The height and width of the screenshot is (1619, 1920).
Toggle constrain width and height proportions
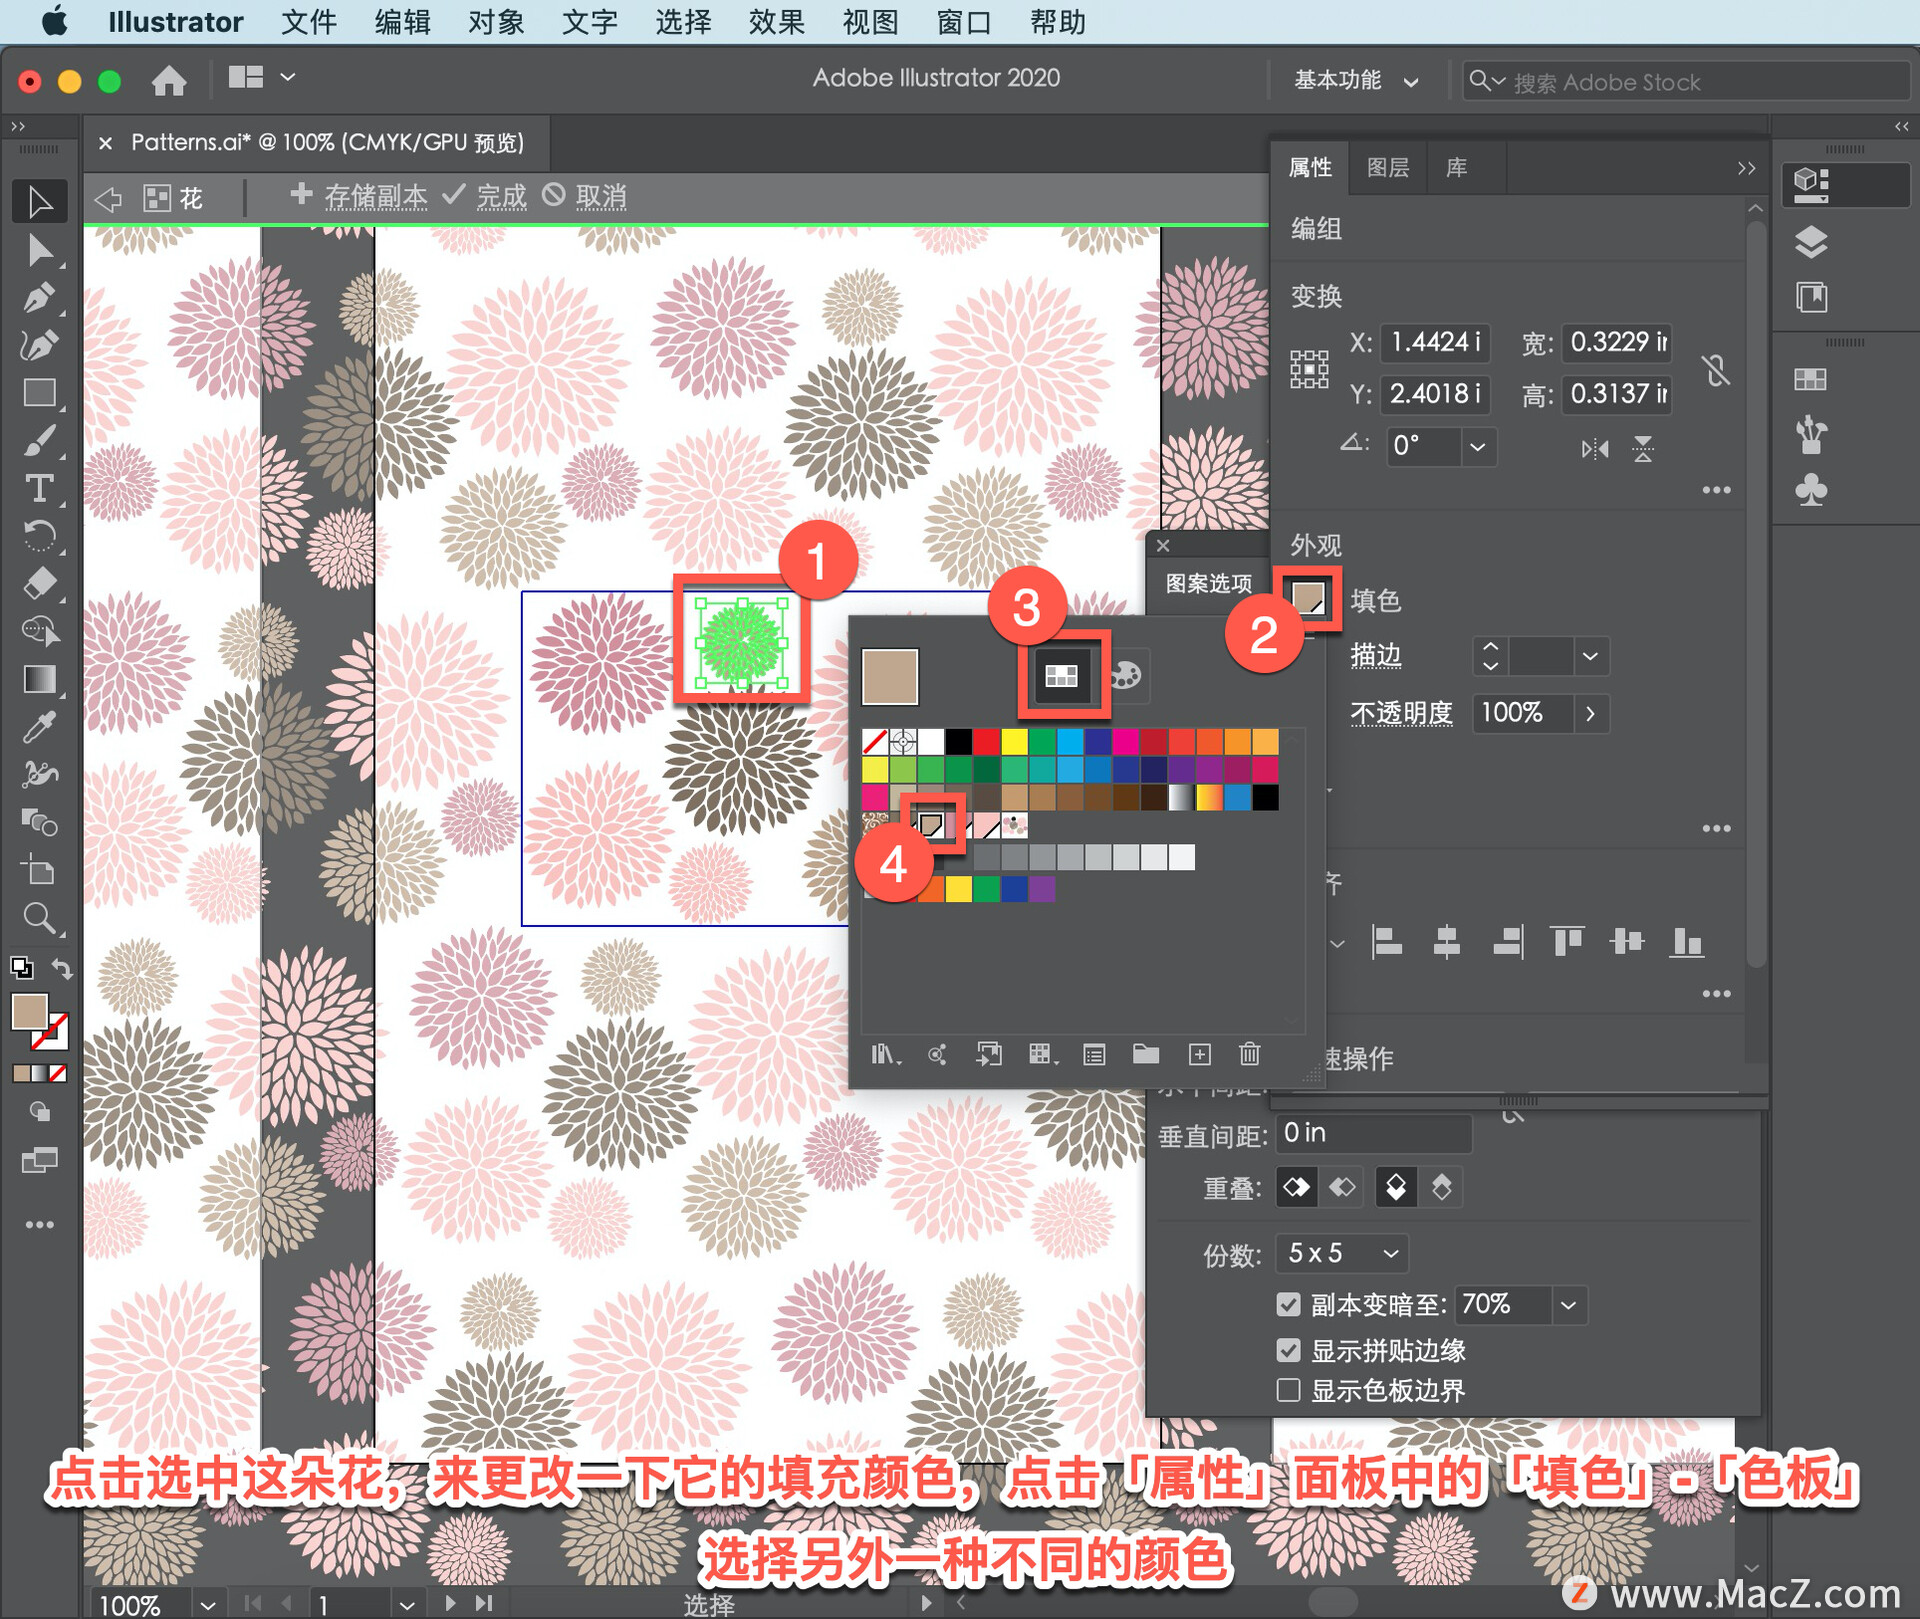point(1716,370)
